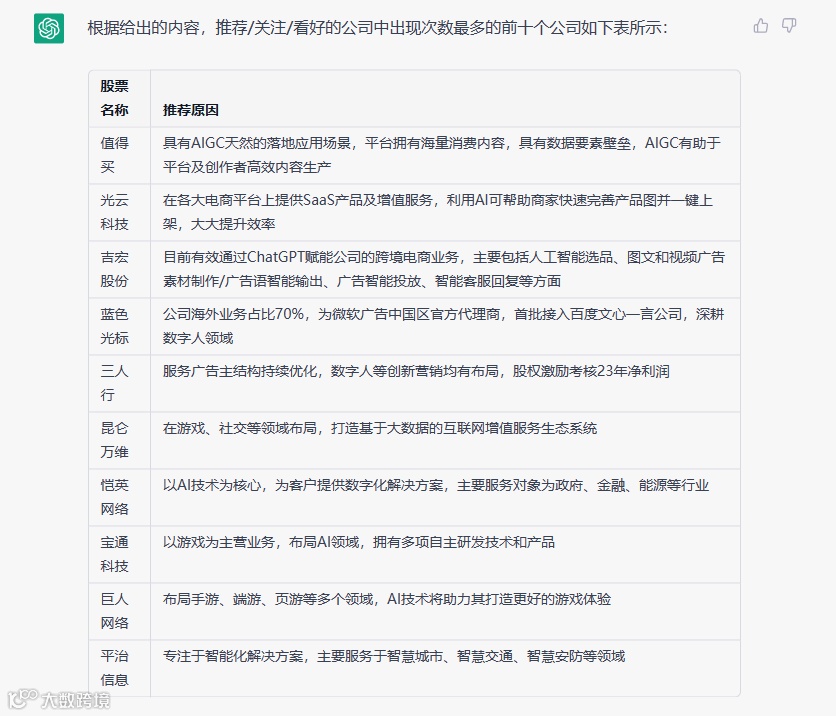Click the intro sentence starting 根据给出的内容
The width and height of the screenshot is (836, 716).
click(377, 27)
